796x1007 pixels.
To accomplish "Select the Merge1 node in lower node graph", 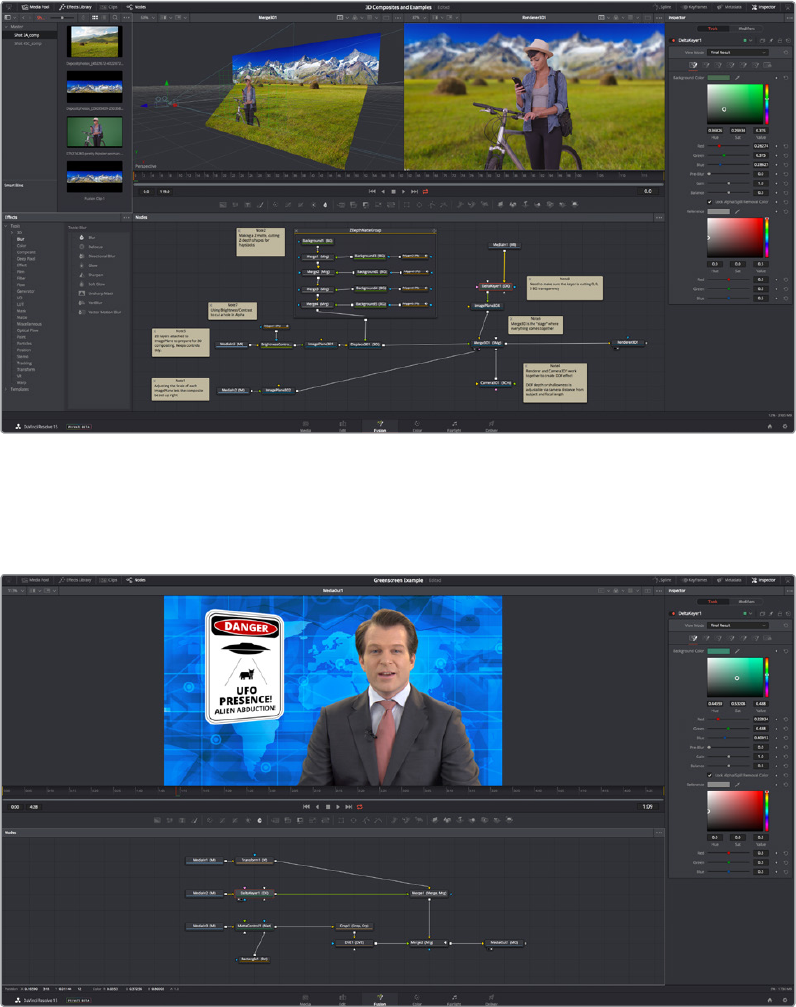I will pyautogui.click(x=429, y=893).
